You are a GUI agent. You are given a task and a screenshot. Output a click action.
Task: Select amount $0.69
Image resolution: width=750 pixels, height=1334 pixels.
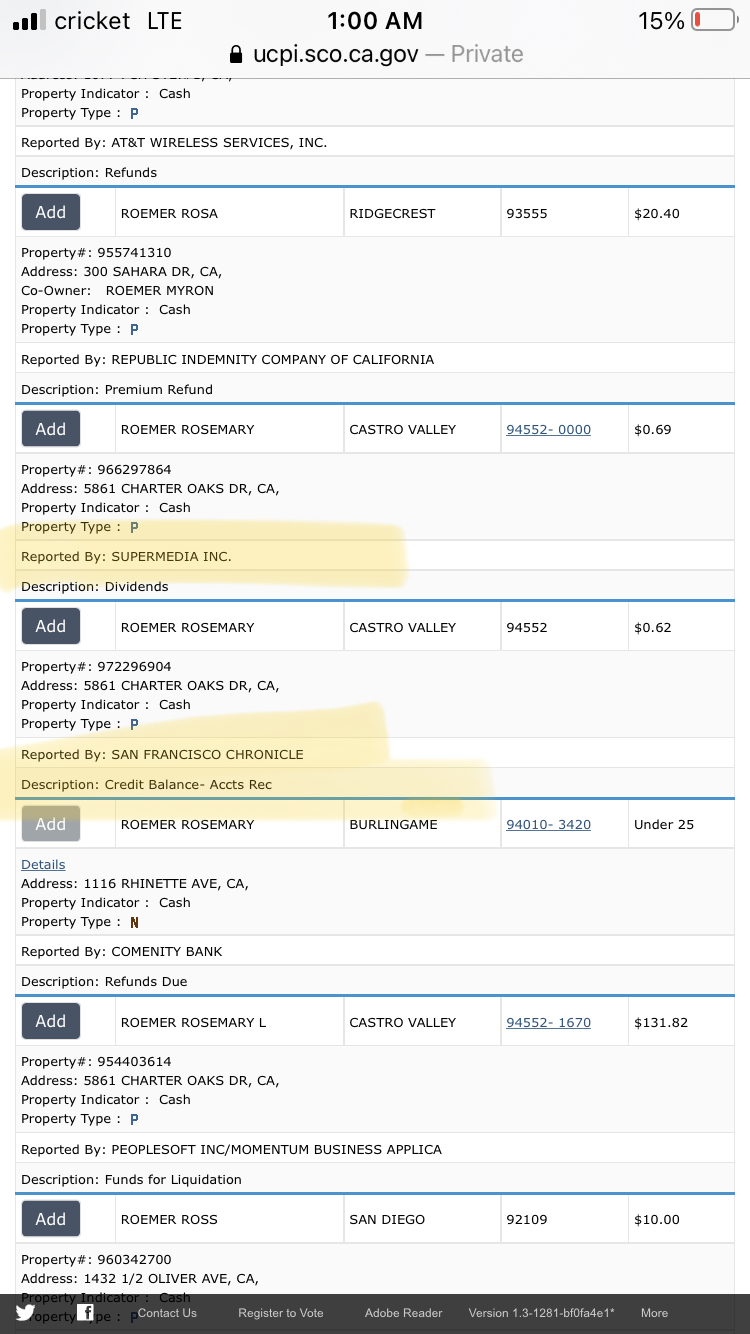click(x=653, y=429)
